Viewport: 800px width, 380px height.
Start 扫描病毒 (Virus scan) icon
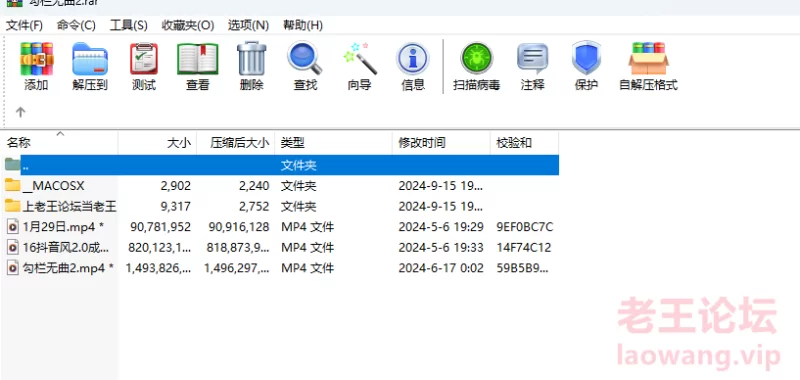click(x=477, y=59)
